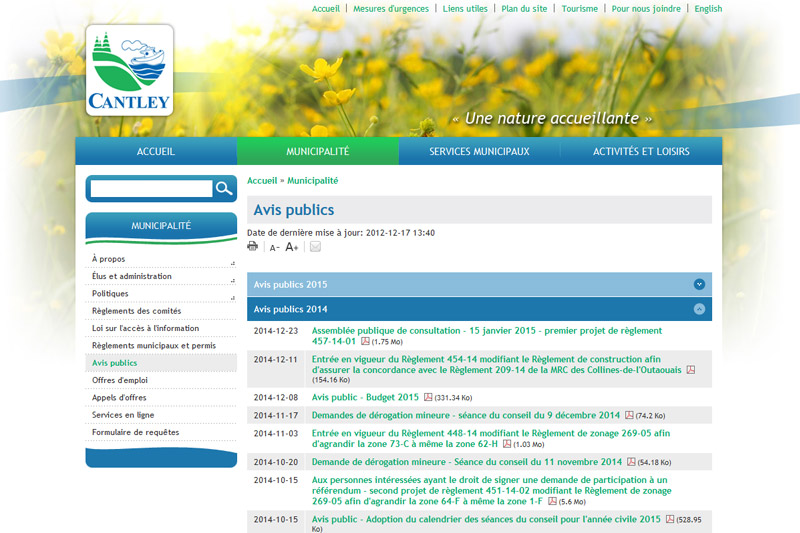Click Accueil in the breadcrumb

pos(262,181)
